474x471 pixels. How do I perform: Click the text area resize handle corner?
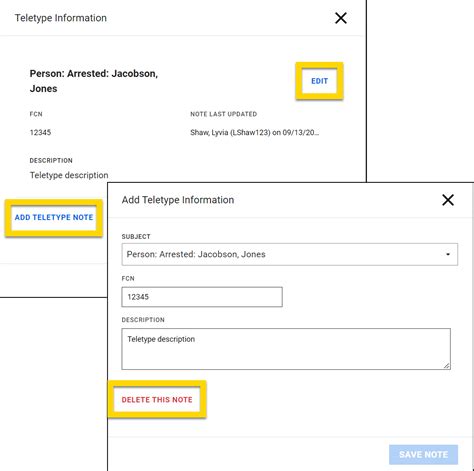(x=446, y=365)
